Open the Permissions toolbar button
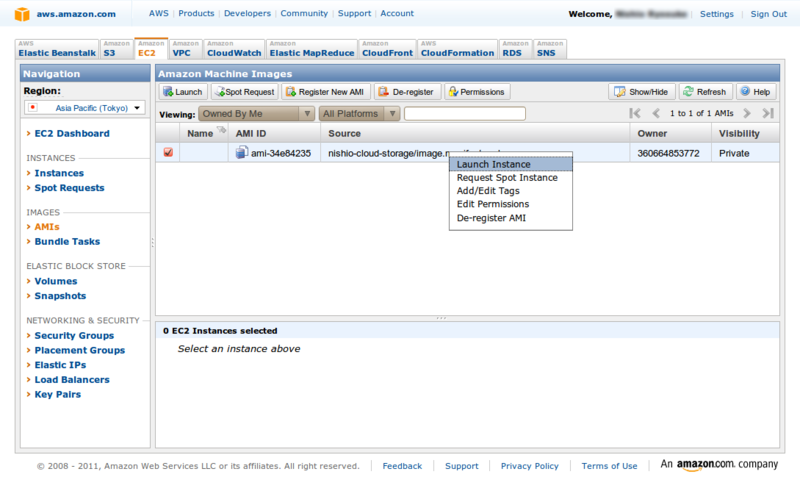This screenshot has height=477, width=800. pos(477,92)
